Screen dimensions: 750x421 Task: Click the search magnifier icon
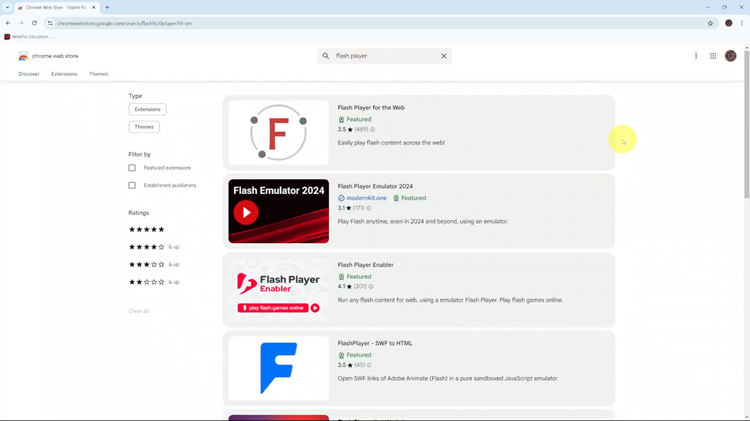pyautogui.click(x=326, y=56)
